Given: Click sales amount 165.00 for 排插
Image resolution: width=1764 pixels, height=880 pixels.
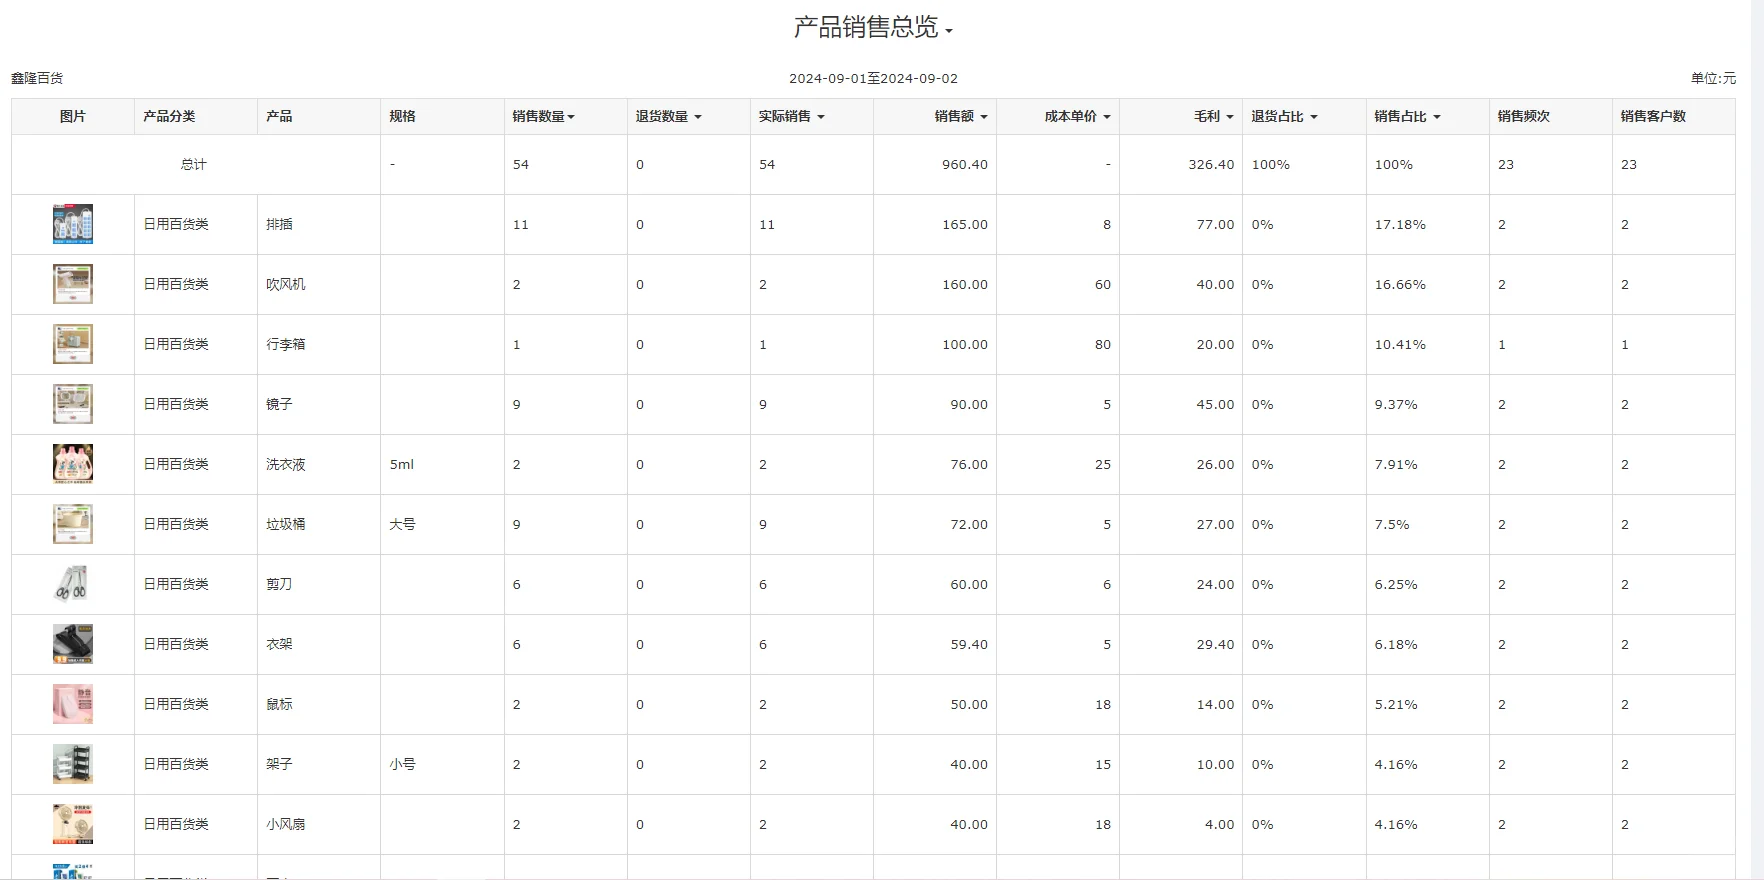Looking at the screenshot, I should pyautogui.click(x=964, y=224).
